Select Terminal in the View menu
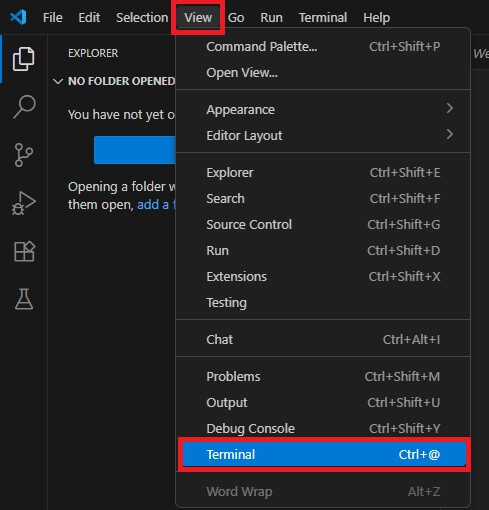The image size is (489, 510). [324, 454]
